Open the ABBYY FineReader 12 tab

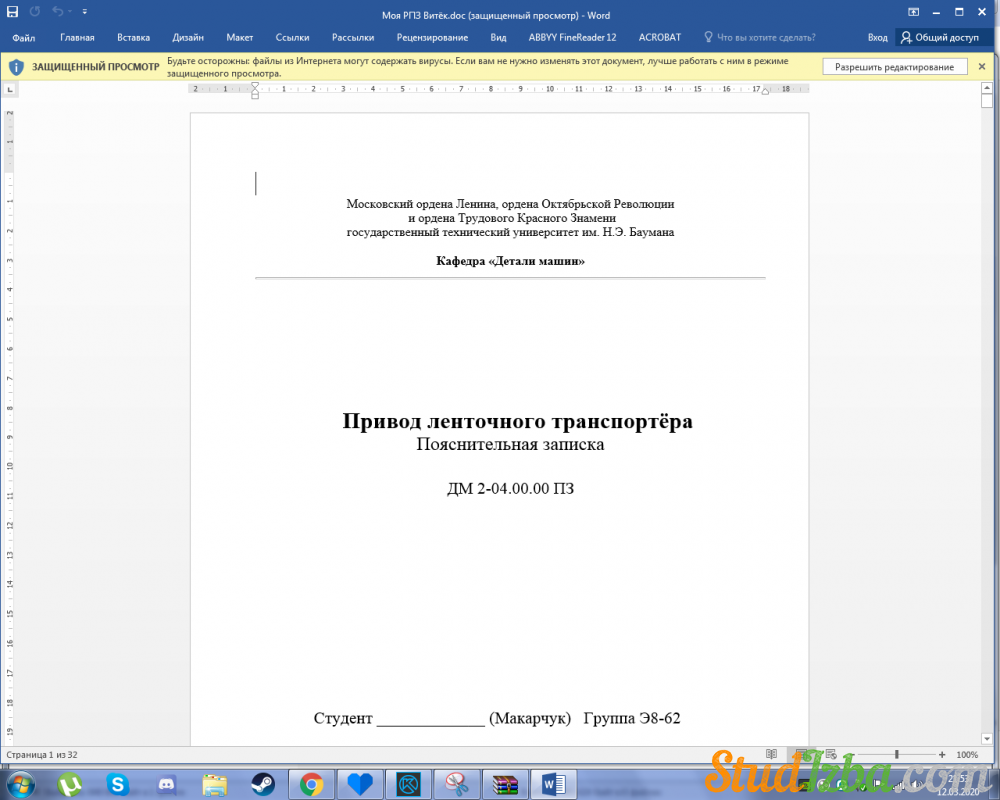[572, 37]
